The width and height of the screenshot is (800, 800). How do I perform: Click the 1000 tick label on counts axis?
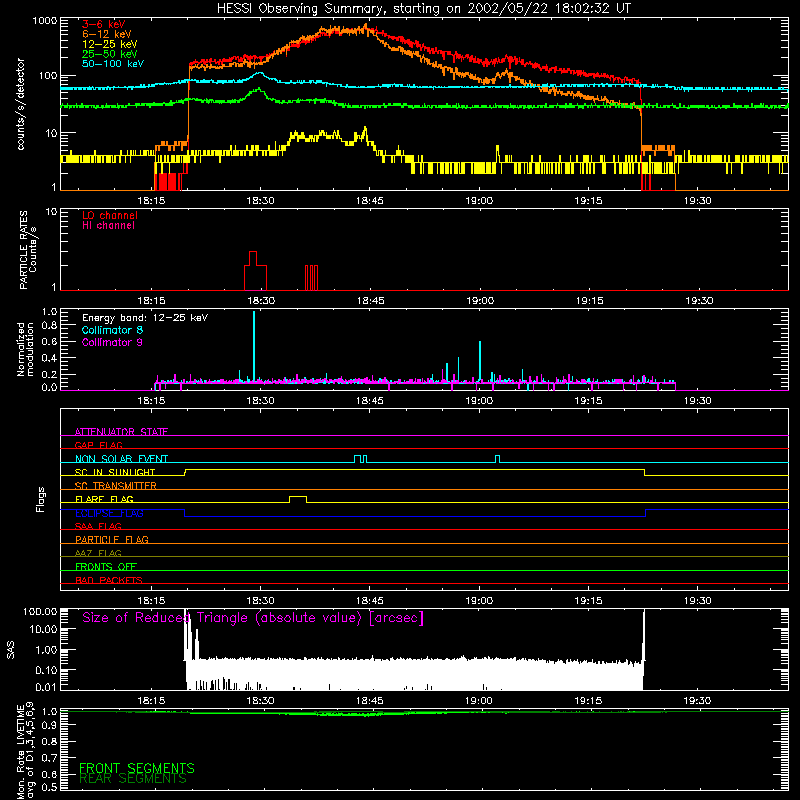coord(45,21)
